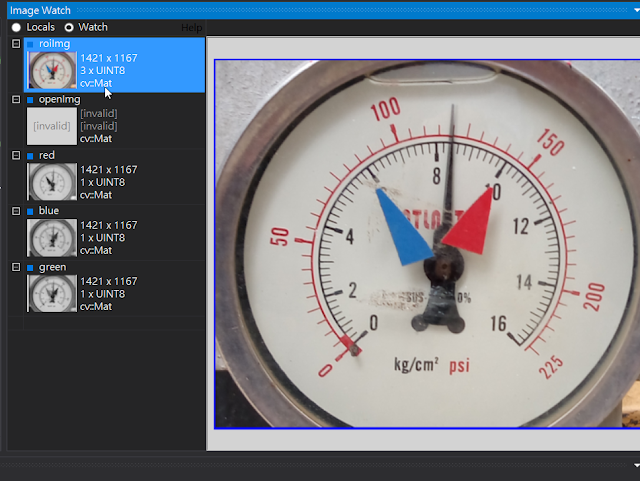Click the '3 x UINT8' text of roiImg
The height and width of the screenshot is (481, 640).
tap(102, 71)
